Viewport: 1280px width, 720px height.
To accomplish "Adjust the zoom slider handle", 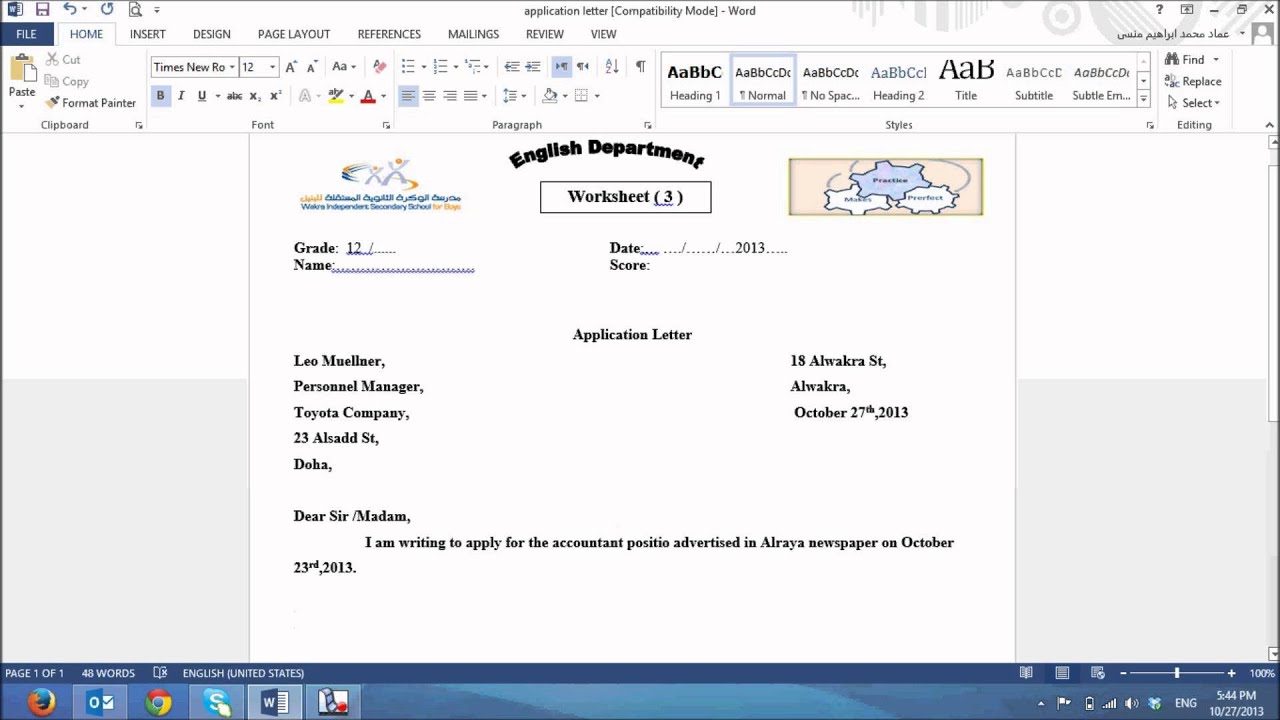I will point(1177,673).
